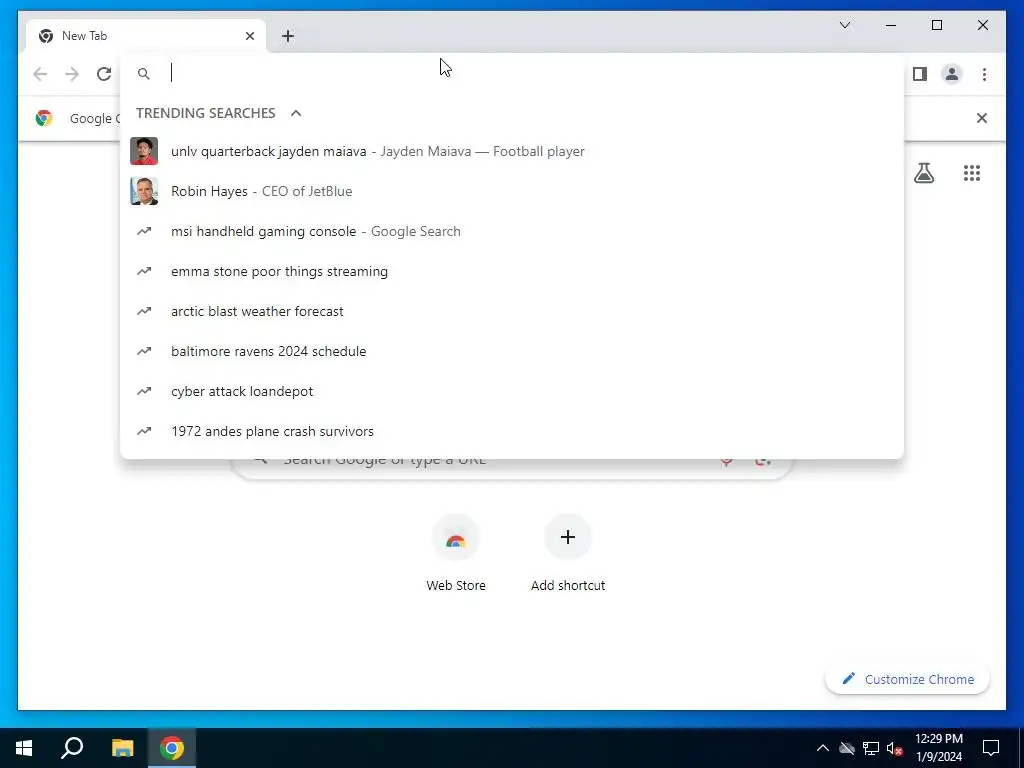Open Chrome's three-dot menu
Screen dimensions: 1024x768
pos(984,74)
